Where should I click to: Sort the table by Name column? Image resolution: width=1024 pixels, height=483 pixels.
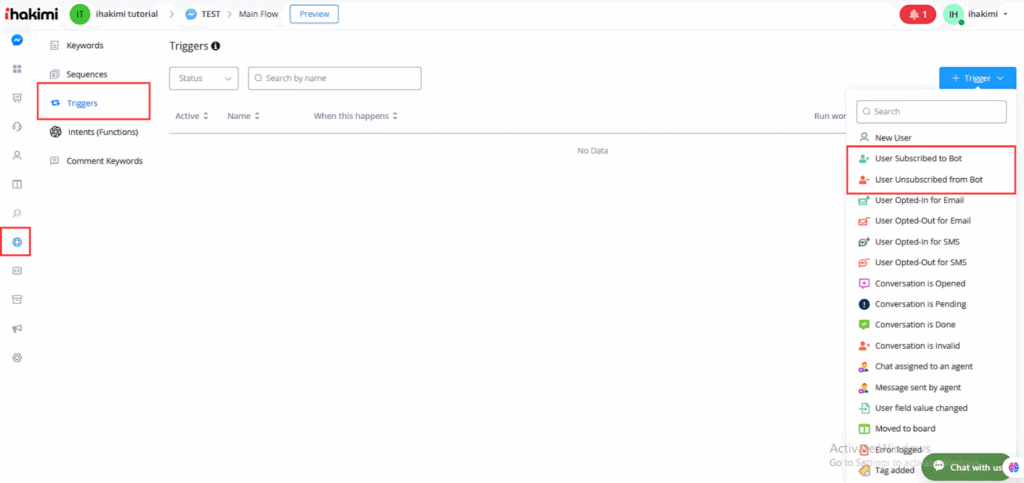pyautogui.click(x=243, y=116)
